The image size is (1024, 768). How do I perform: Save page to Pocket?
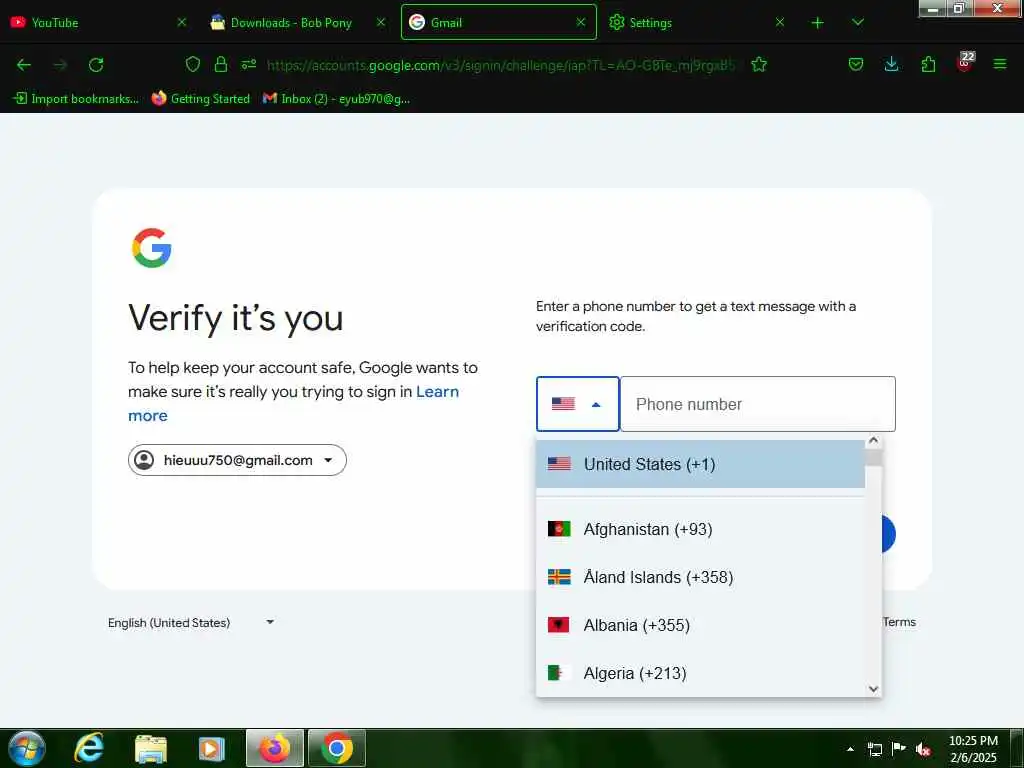(856, 64)
